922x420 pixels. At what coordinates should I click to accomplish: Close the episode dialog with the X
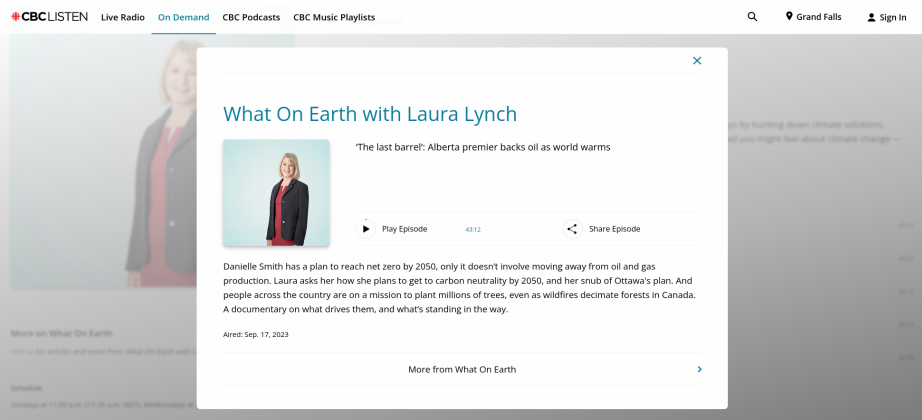pyautogui.click(x=697, y=61)
